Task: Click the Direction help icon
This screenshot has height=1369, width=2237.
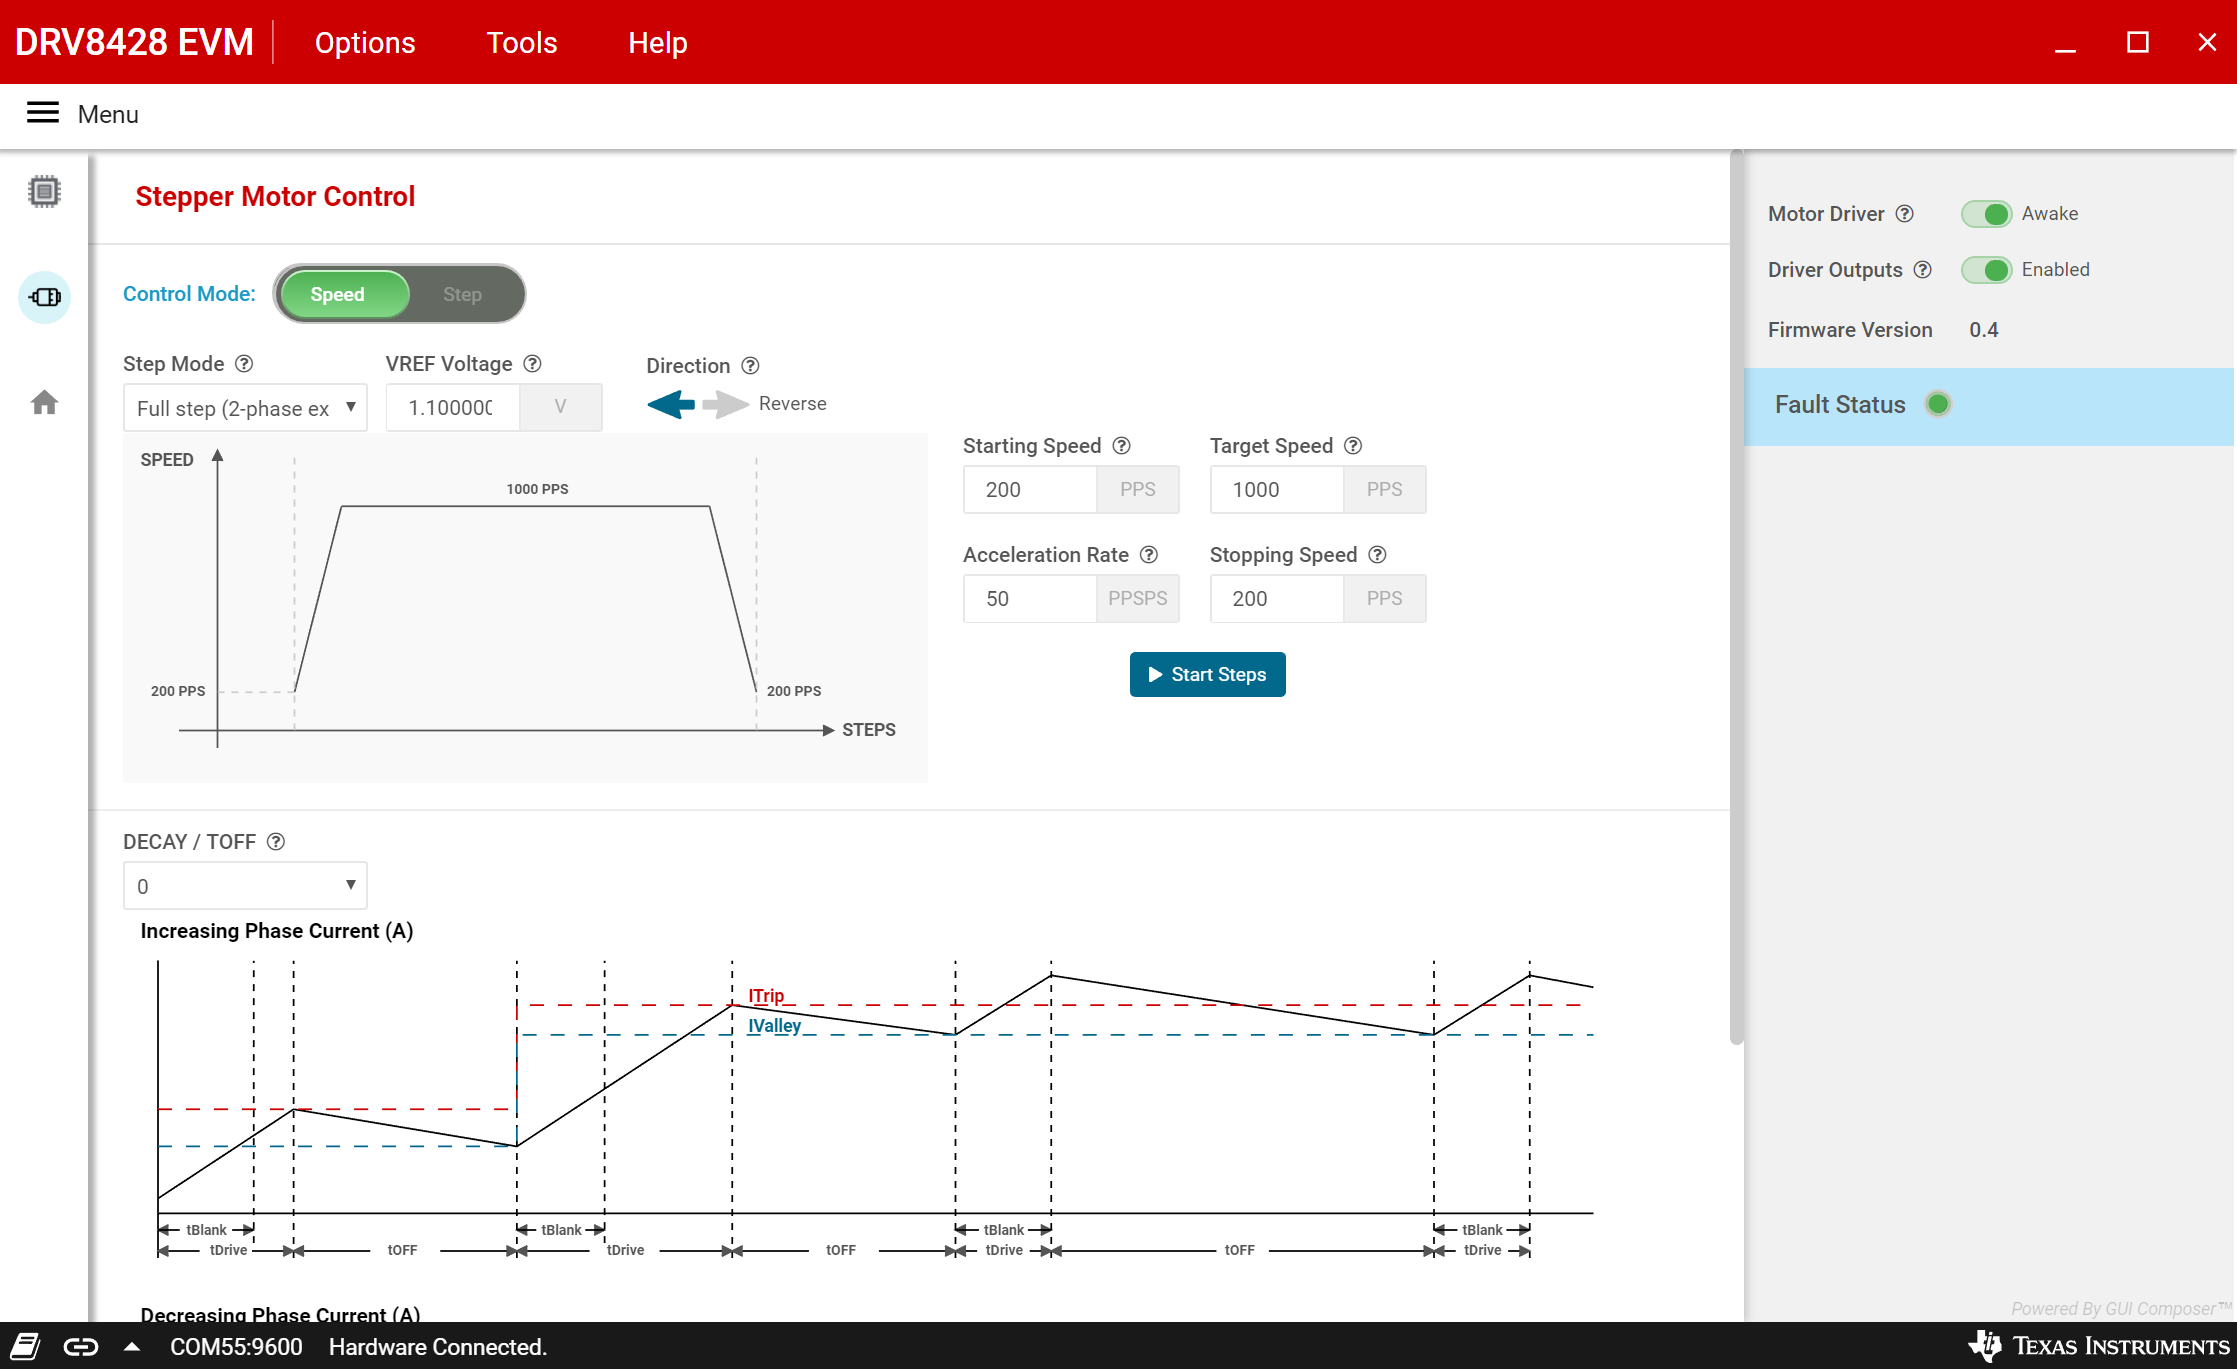Action: [x=751, y=366]
